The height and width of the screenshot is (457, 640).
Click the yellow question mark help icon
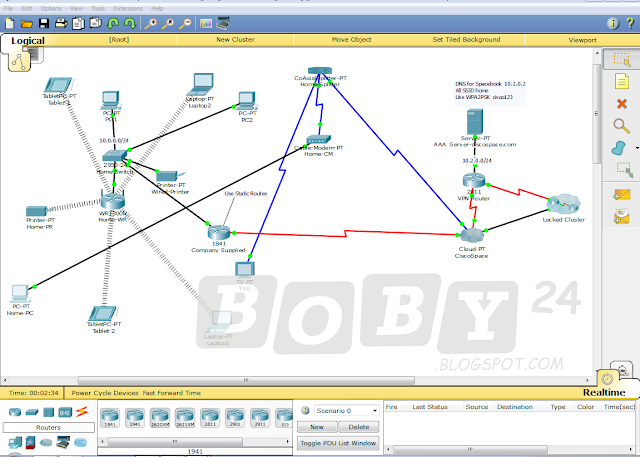(630, 23)
